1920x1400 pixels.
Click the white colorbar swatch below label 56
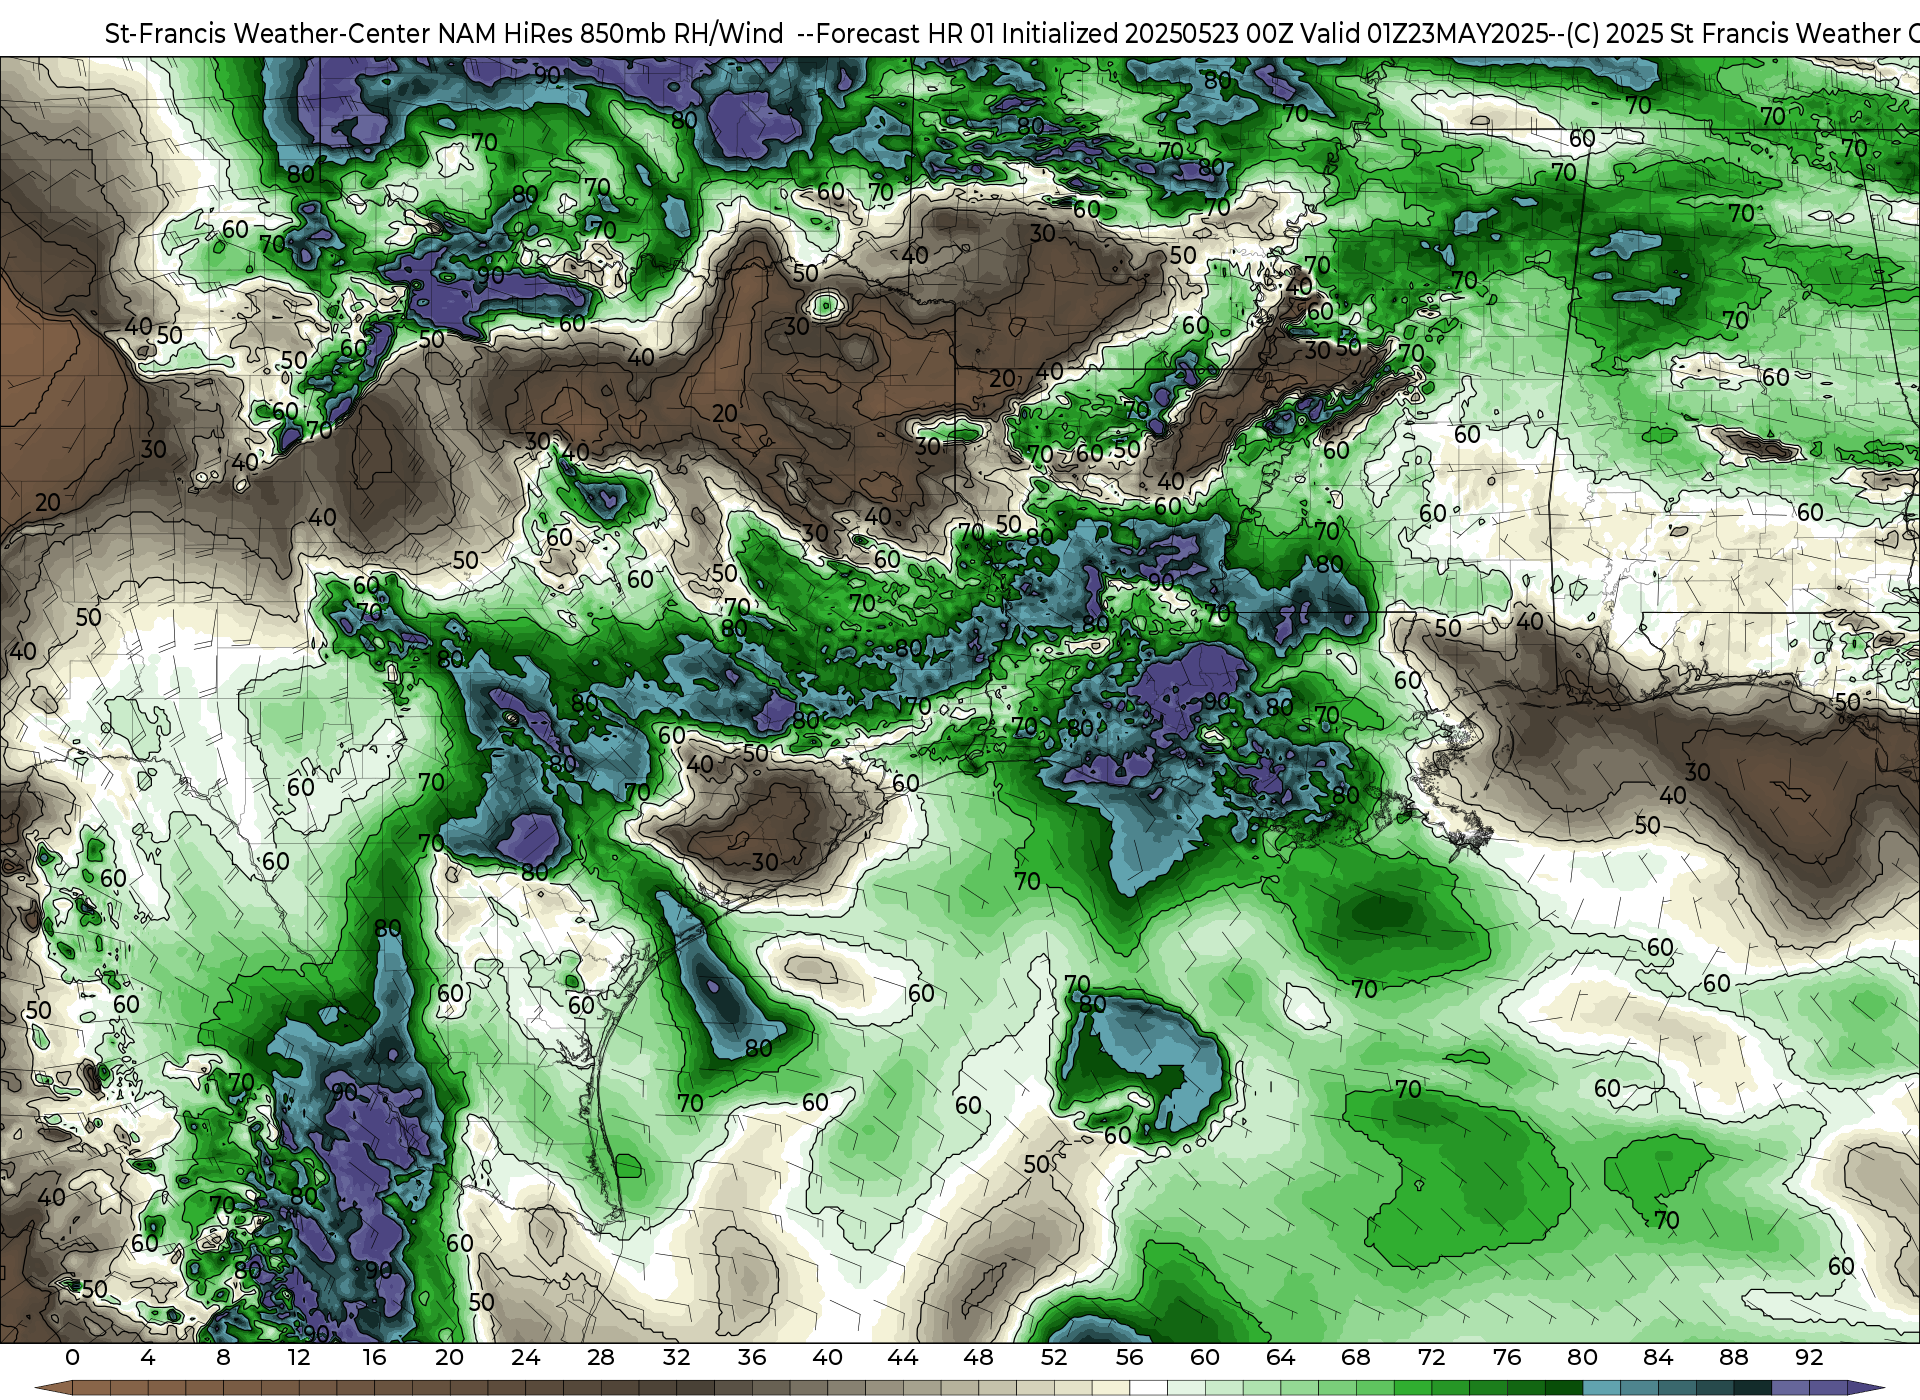point(1148,1388)
